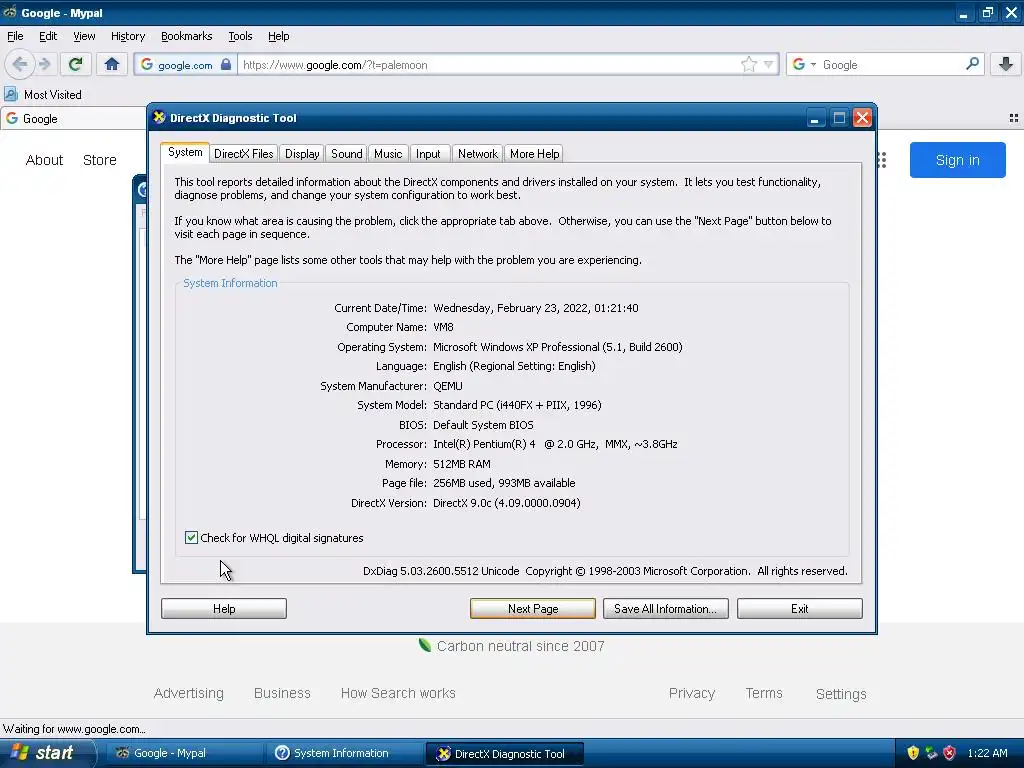Open the browser home page icon
The image size is (1024, 768).
point(112,64)
